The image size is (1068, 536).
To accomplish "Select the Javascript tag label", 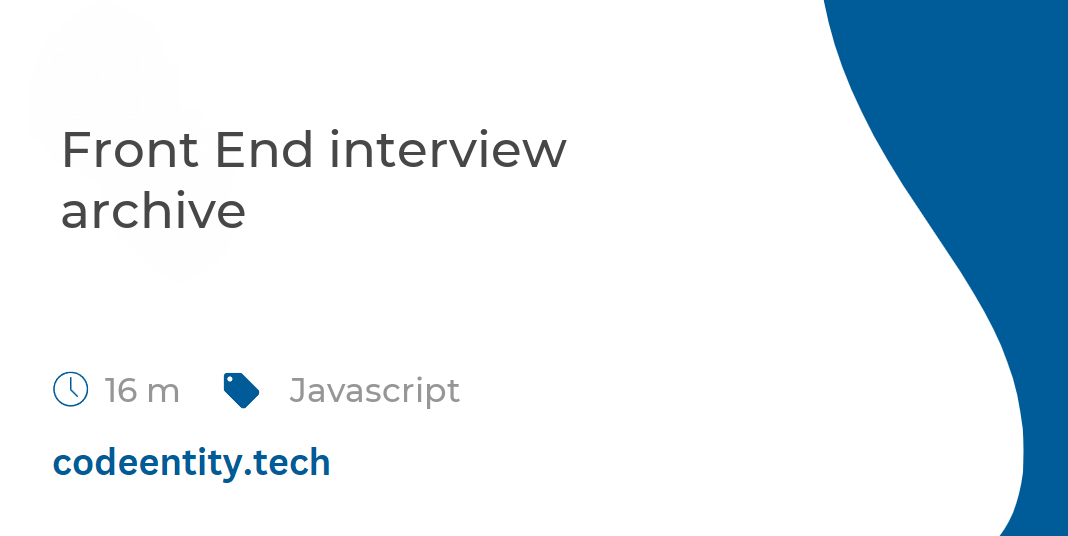I will 374,390.
